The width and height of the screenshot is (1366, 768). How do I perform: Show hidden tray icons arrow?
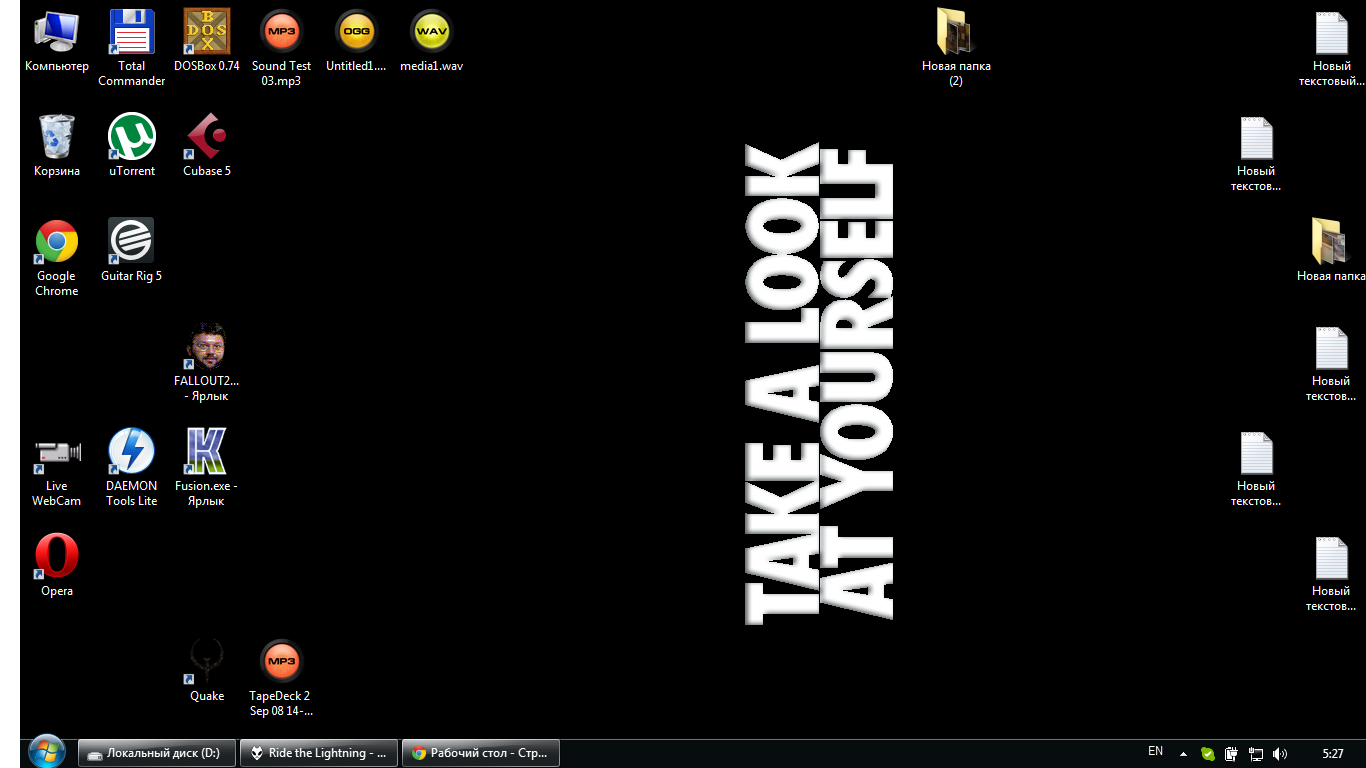click(x=1183, y=754)
